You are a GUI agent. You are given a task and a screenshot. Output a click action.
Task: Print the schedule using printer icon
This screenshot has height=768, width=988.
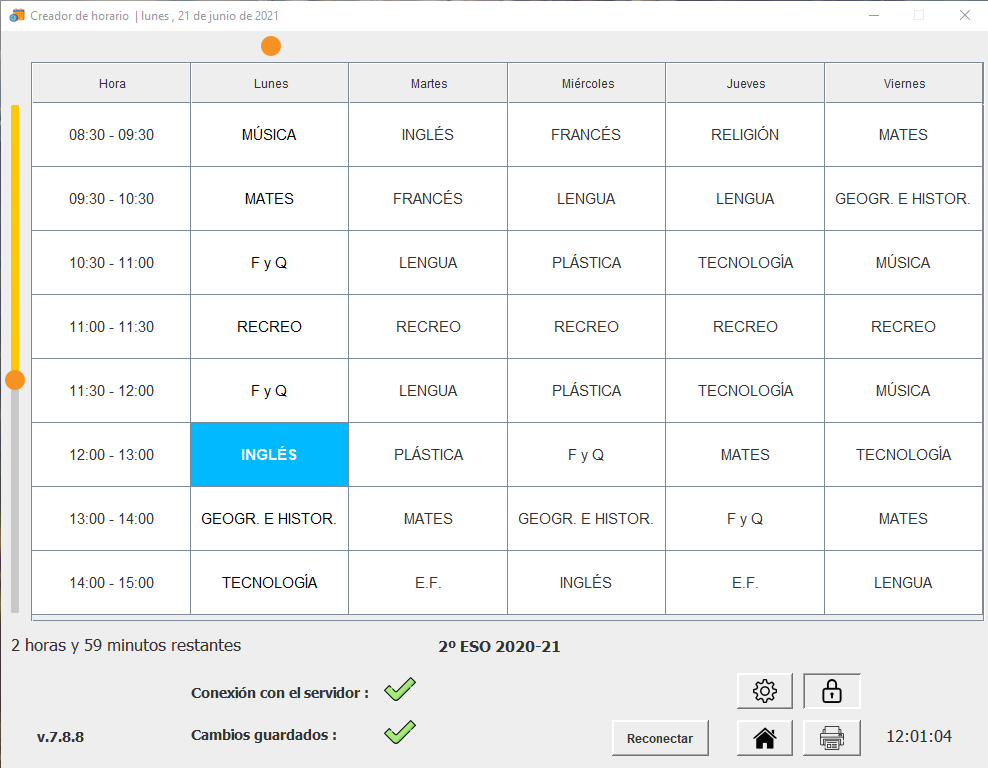click(x=831, y=738)
